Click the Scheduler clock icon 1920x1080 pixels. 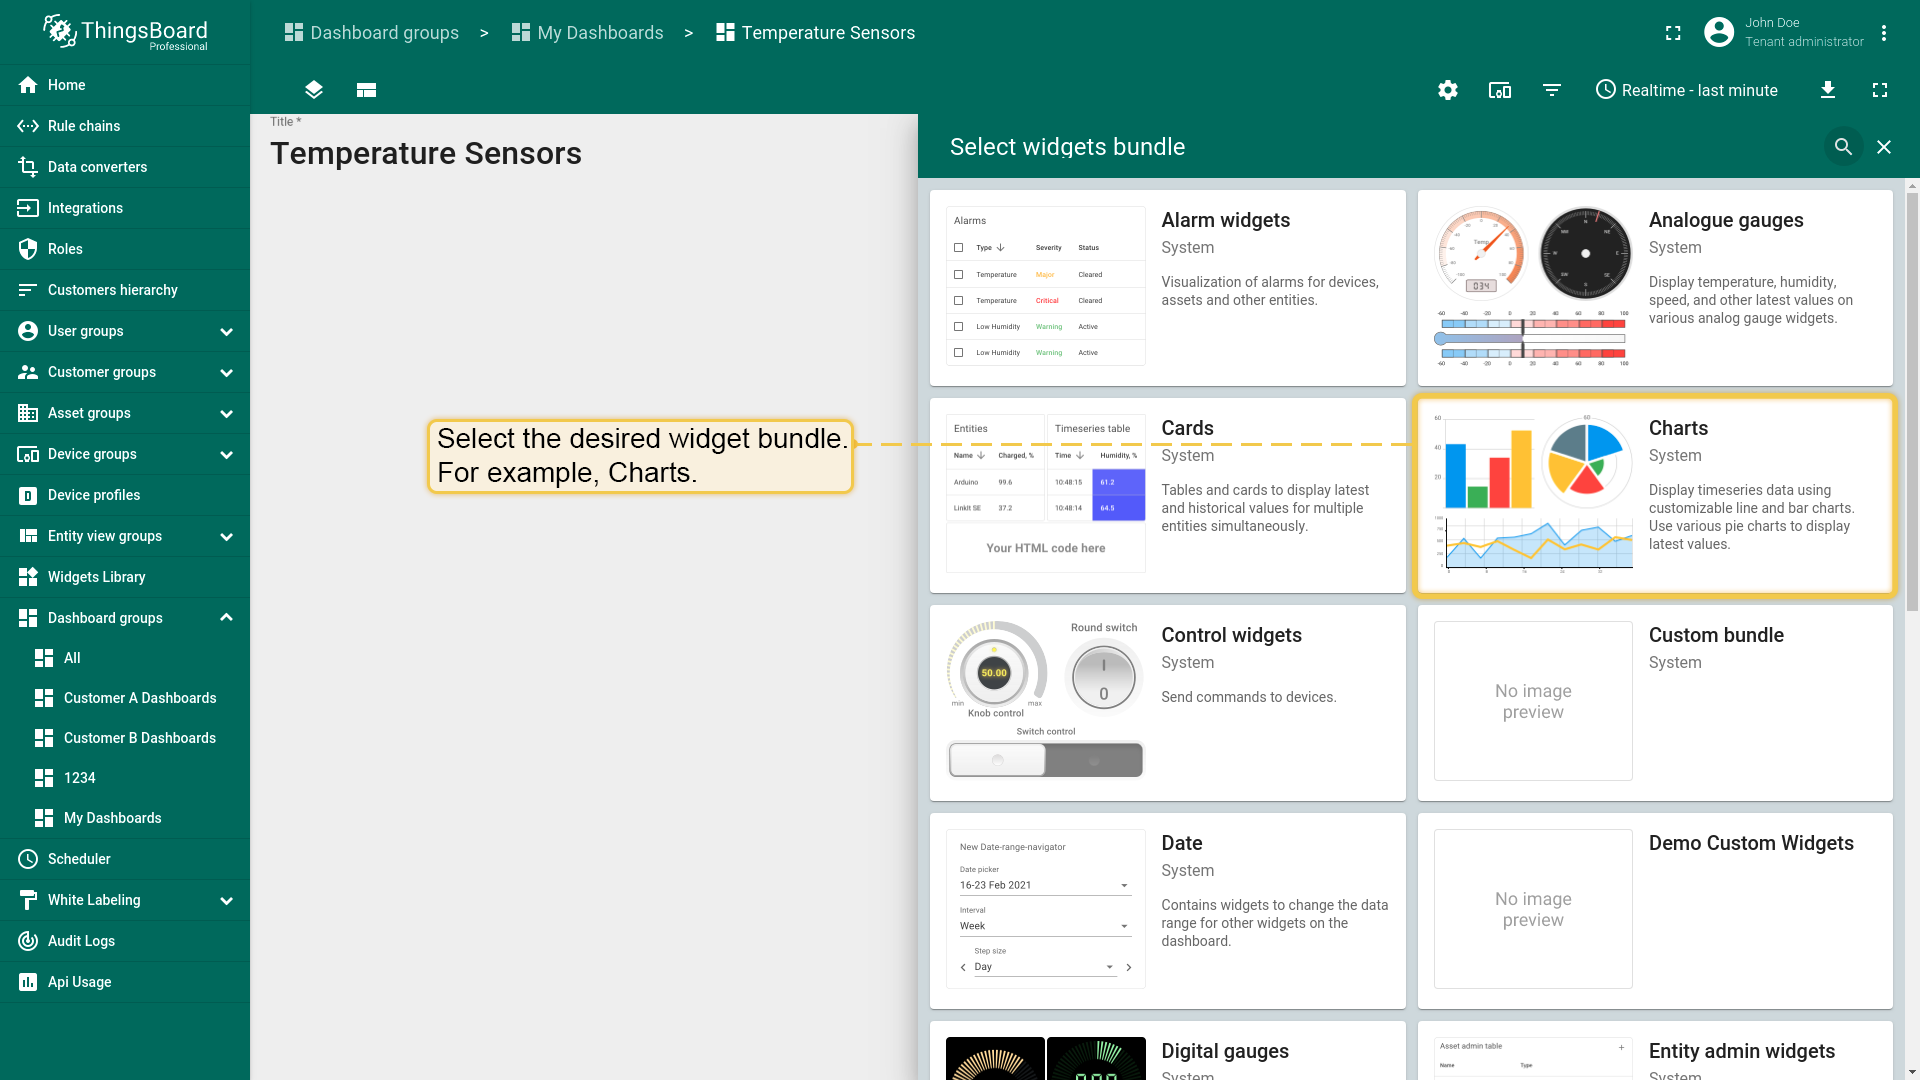[x=28, y=859]
